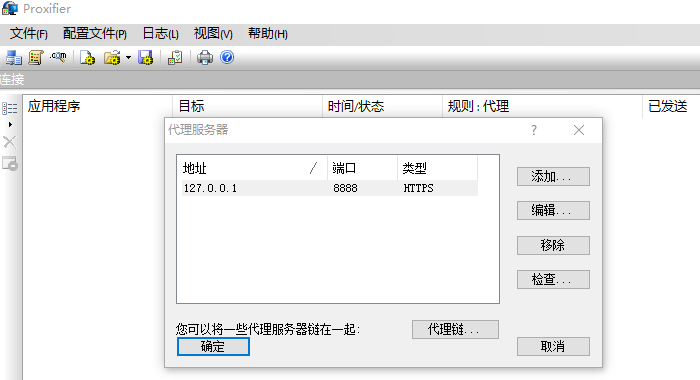The image size is (700, 380).
Task: Open Name Resolution (.com) toolbar icon
Action: (x=58, y=57)
